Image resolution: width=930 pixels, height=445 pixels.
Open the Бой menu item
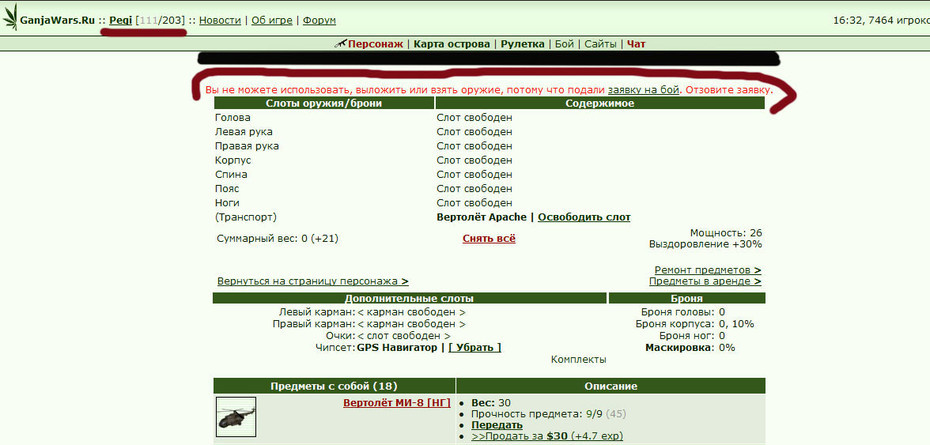(x=564, y=44)
